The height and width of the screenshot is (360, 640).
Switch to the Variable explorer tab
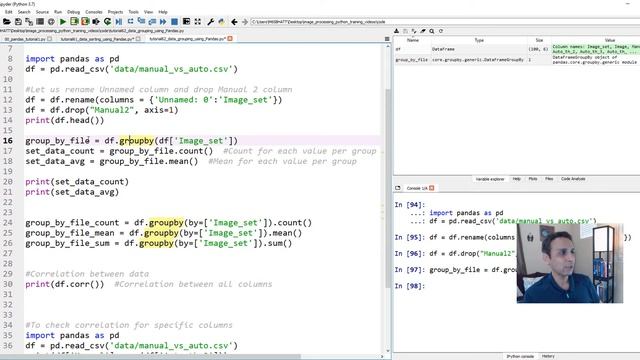(x=490, y=179)
